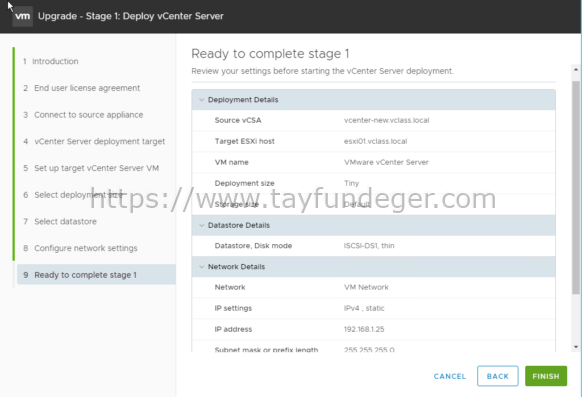
Task: Select the value vcenter-new.vclass.local
Action: click(x=386, y=120)
